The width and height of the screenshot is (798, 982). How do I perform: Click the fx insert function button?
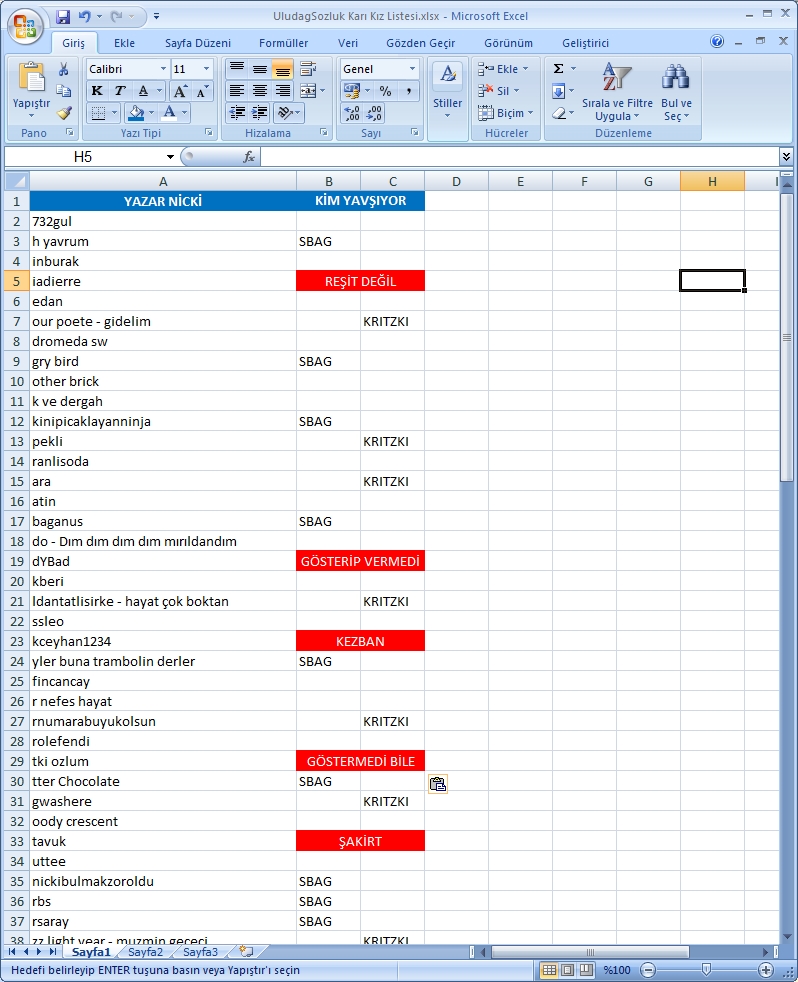pyautogui.click(x=249, y=157)
